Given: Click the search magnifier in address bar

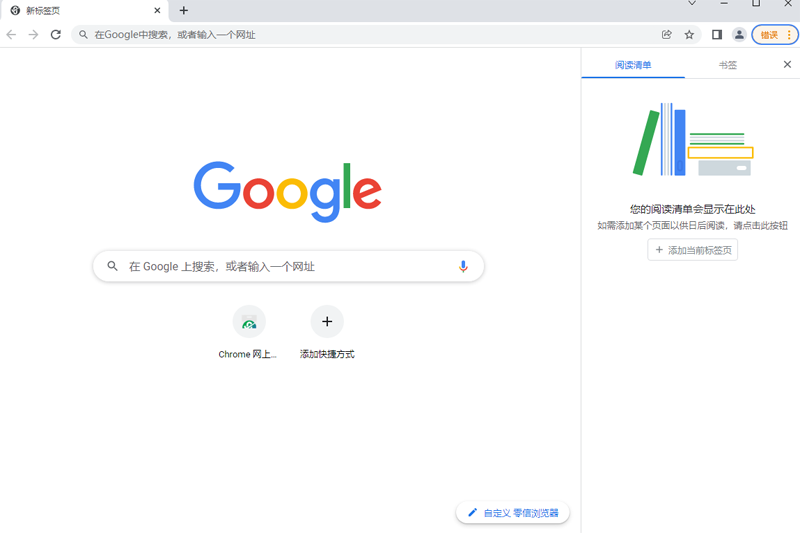Looking at the screenshot, I should point(83,35).
